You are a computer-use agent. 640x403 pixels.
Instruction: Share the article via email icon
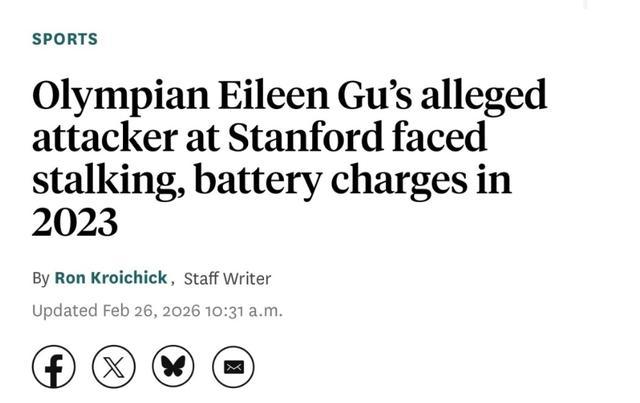pyautogui.click(x=233, y=367)
